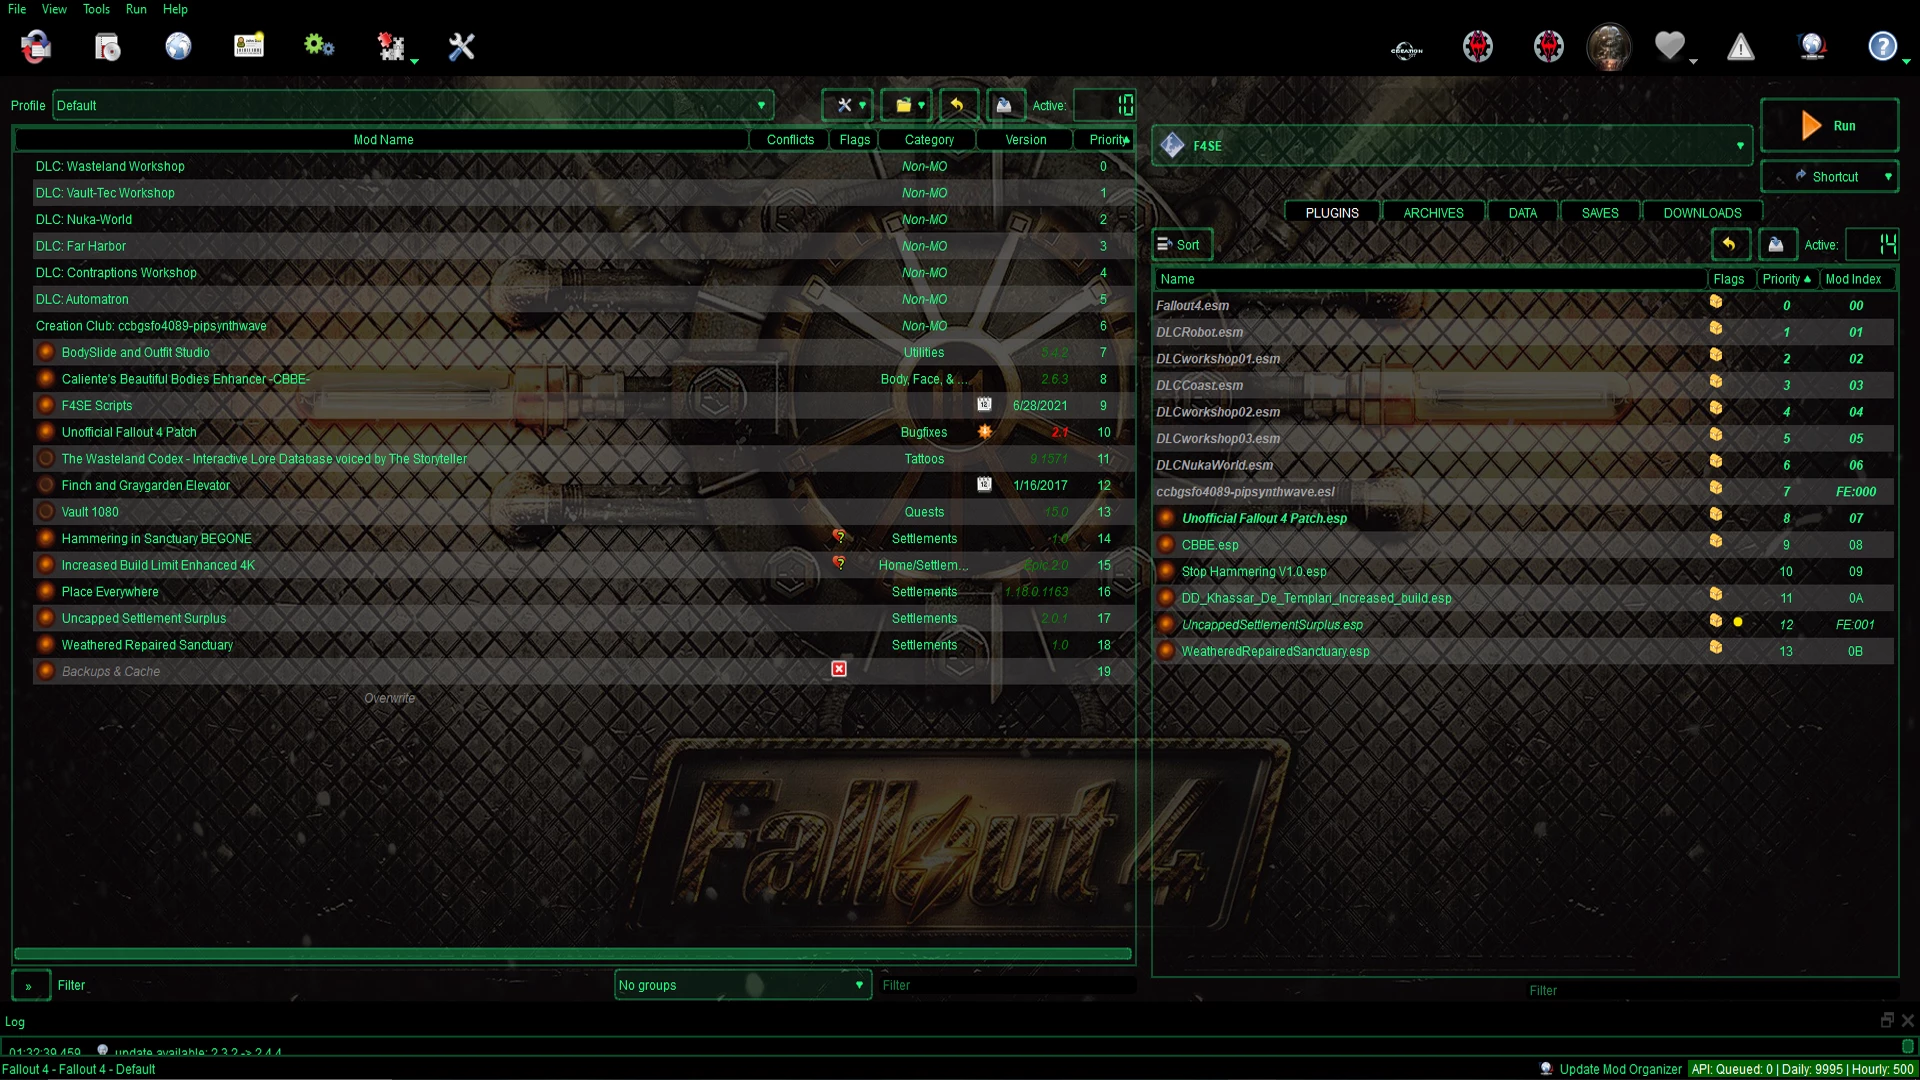Click create backup icon above mod list
Image resolution: width=1920 pixels, height=1080 pixels.
[1005, 105]
